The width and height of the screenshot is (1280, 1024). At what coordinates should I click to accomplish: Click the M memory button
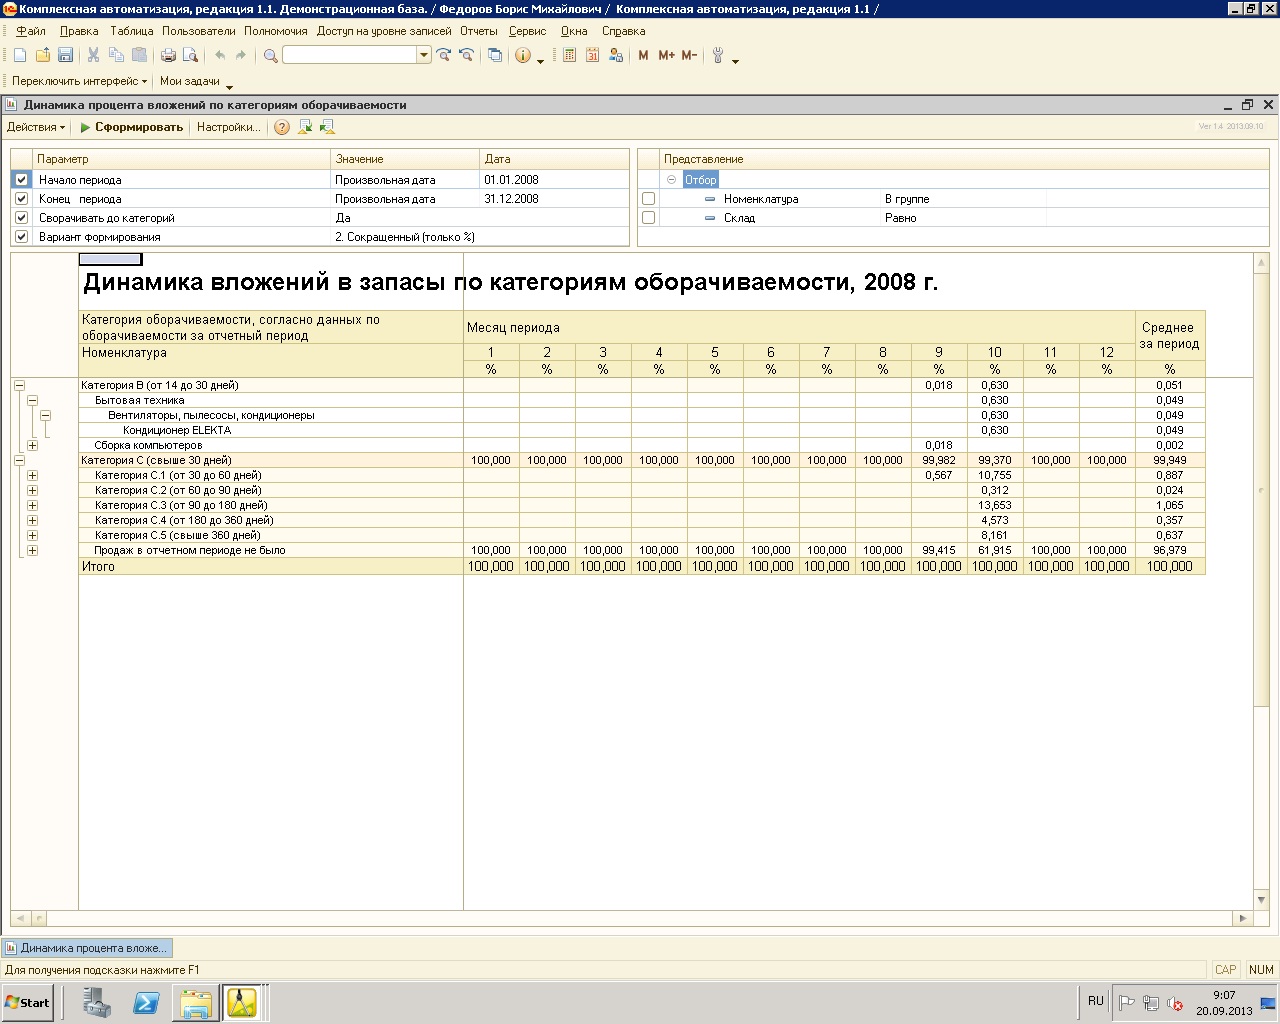(x=643, y=56)
